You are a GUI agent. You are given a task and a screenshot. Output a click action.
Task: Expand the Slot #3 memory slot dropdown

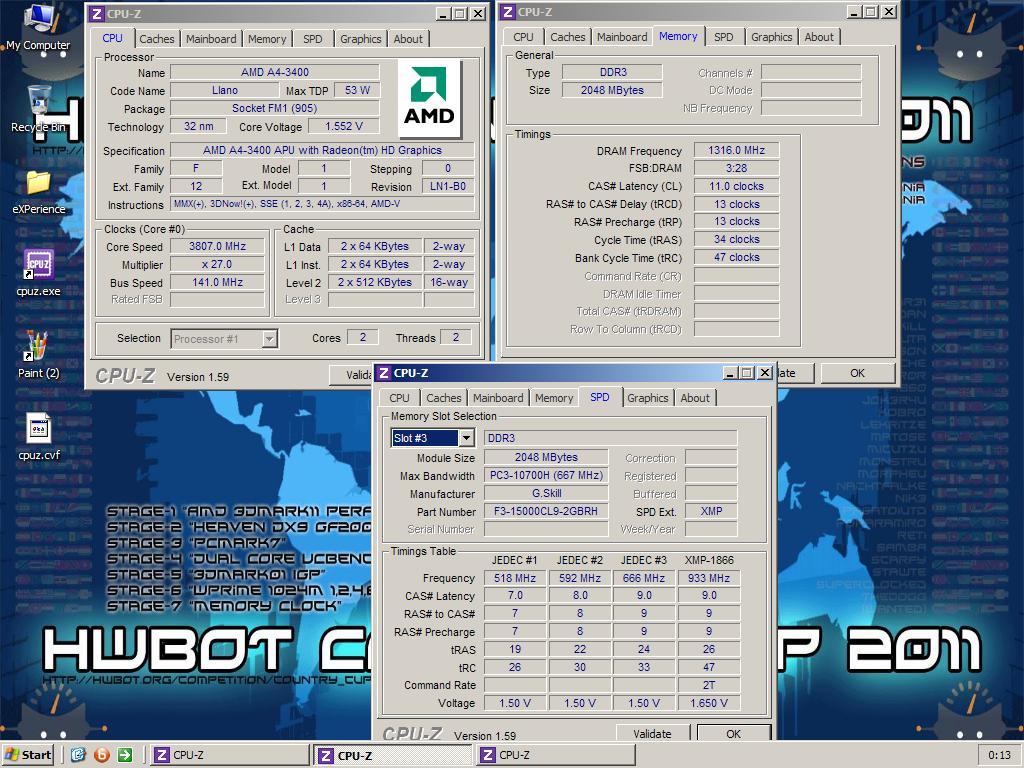466,438
